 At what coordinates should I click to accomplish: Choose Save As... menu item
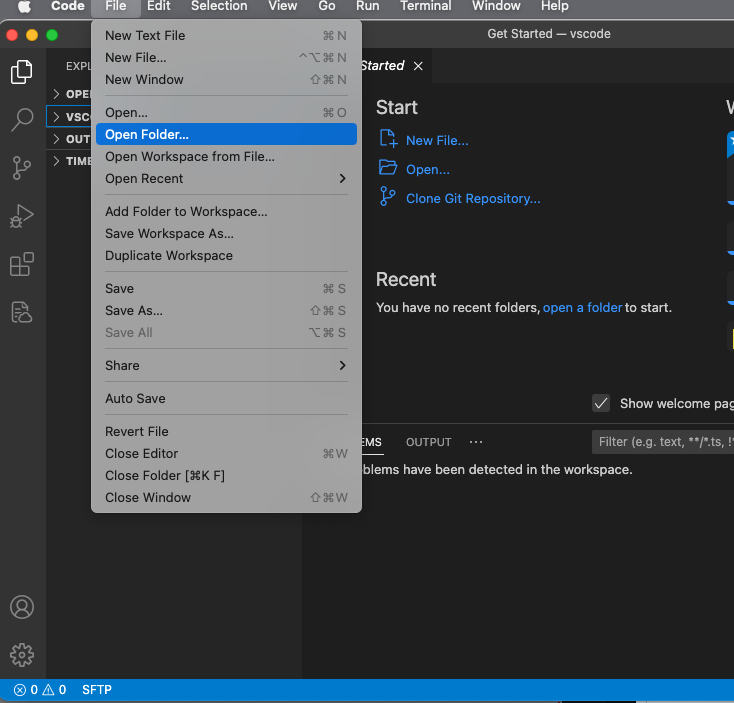pyautogui.click(x=226, y=310)
